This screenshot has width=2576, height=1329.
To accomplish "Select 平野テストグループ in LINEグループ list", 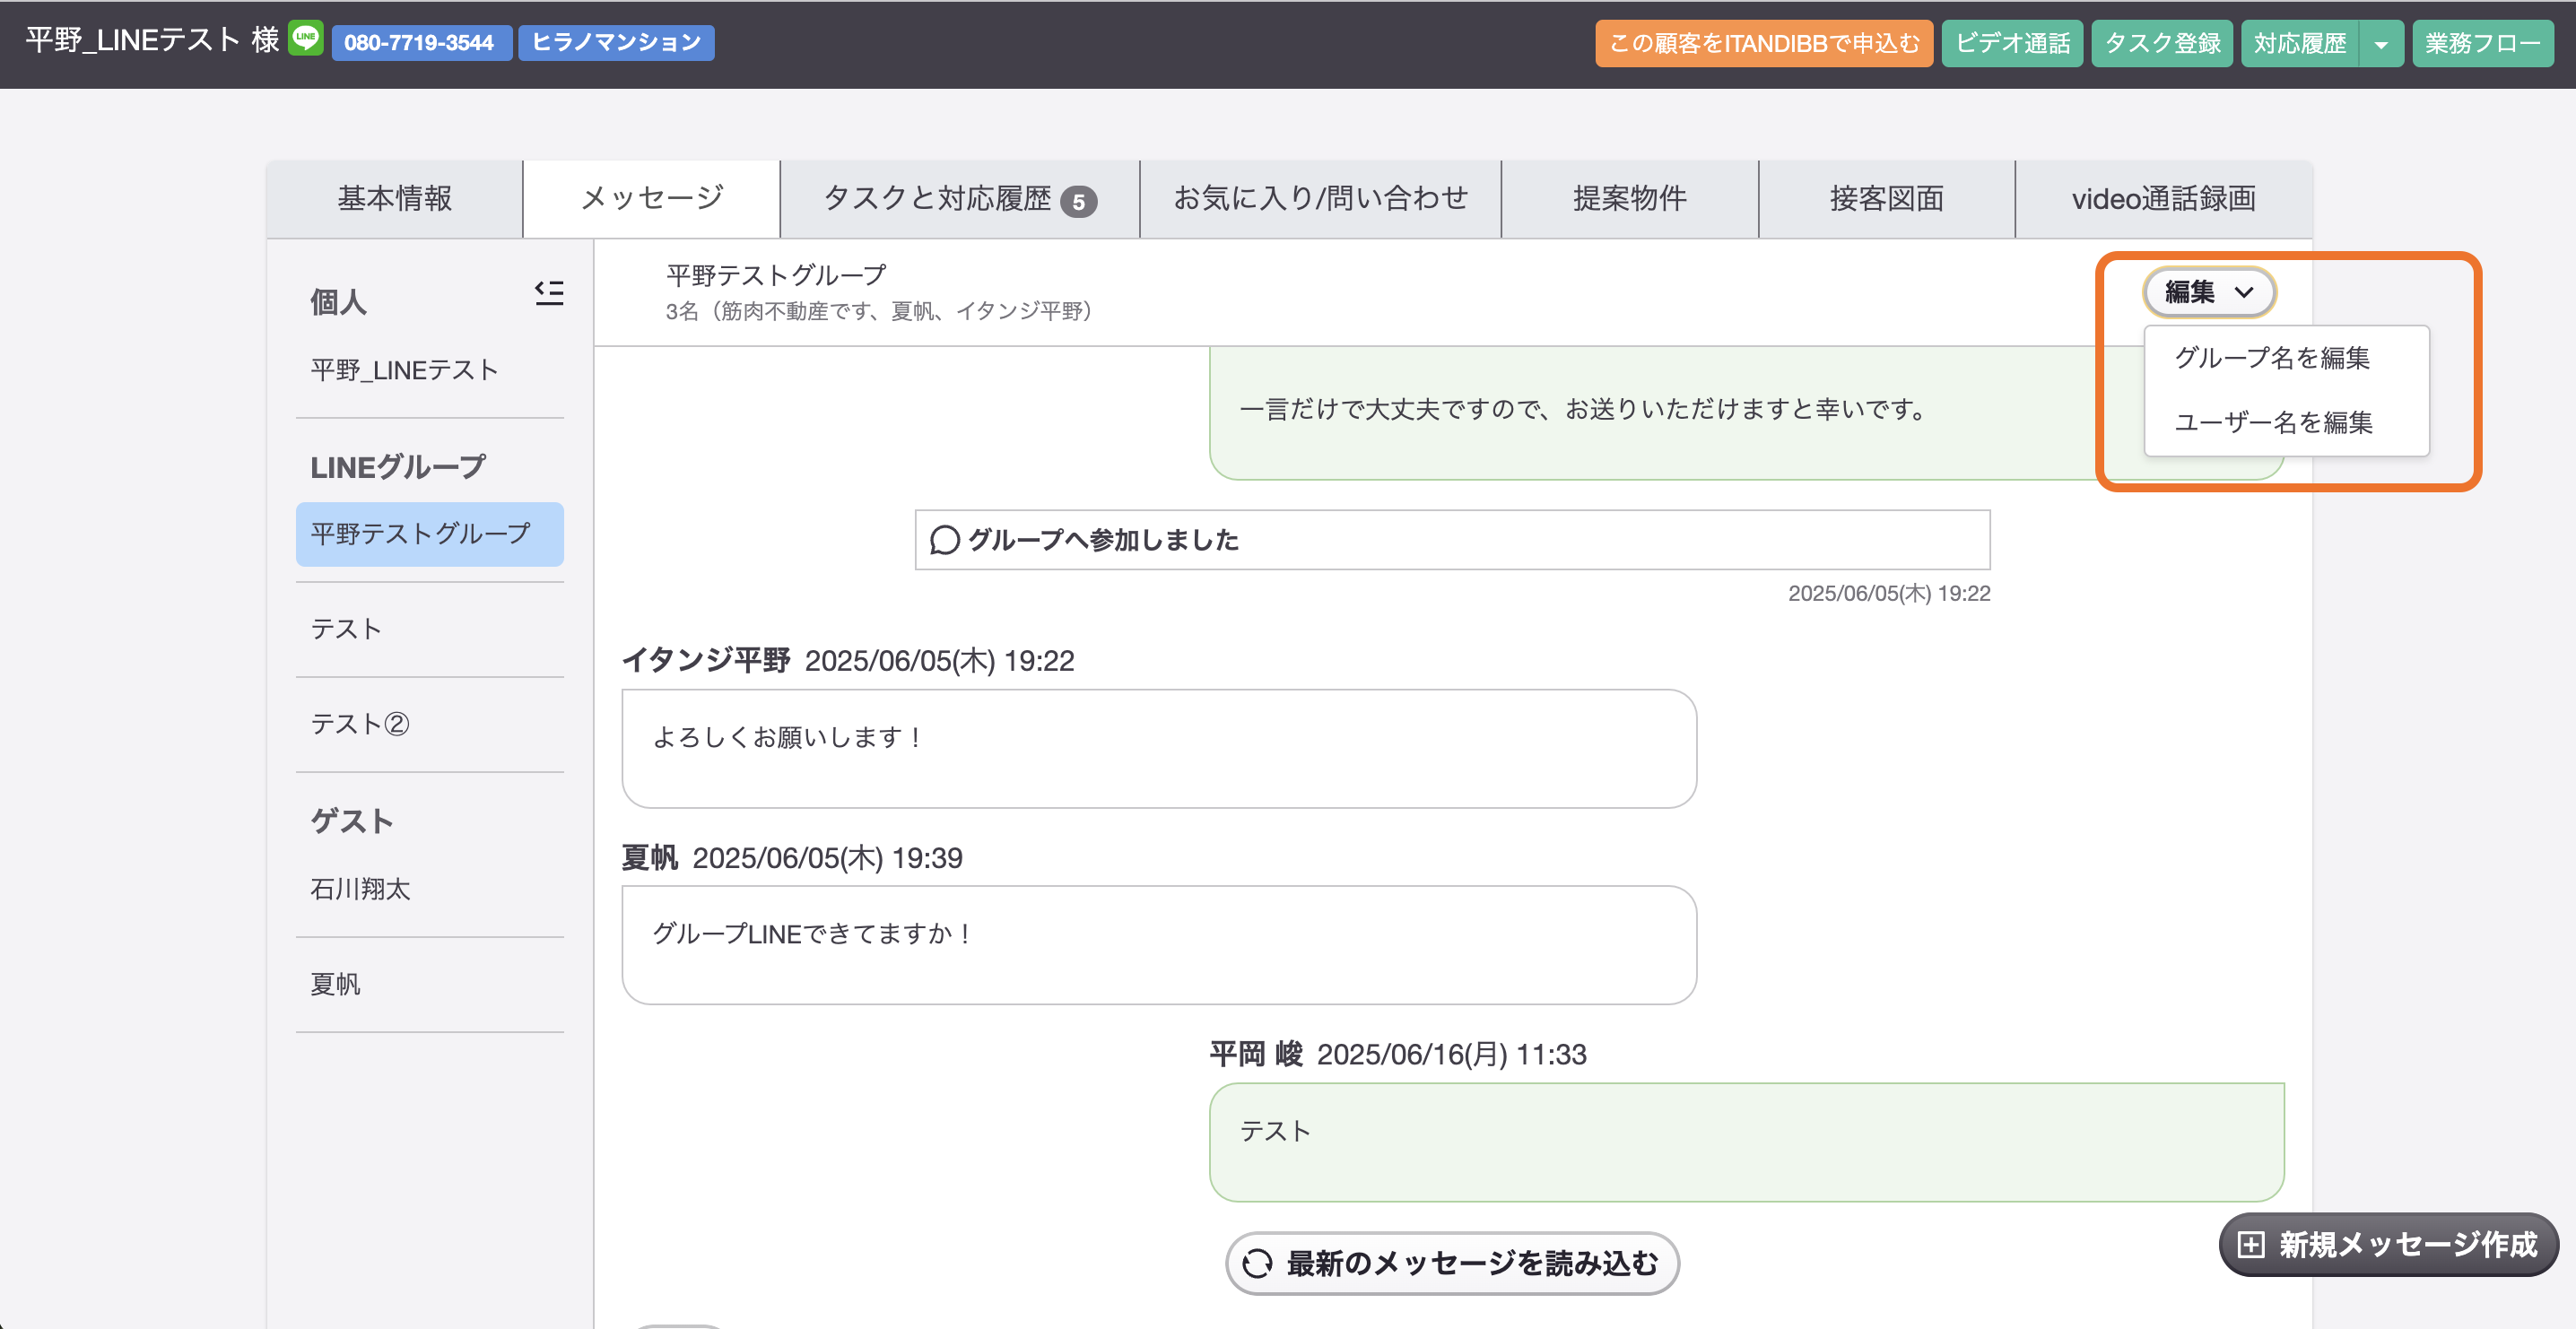I will 430,534.
